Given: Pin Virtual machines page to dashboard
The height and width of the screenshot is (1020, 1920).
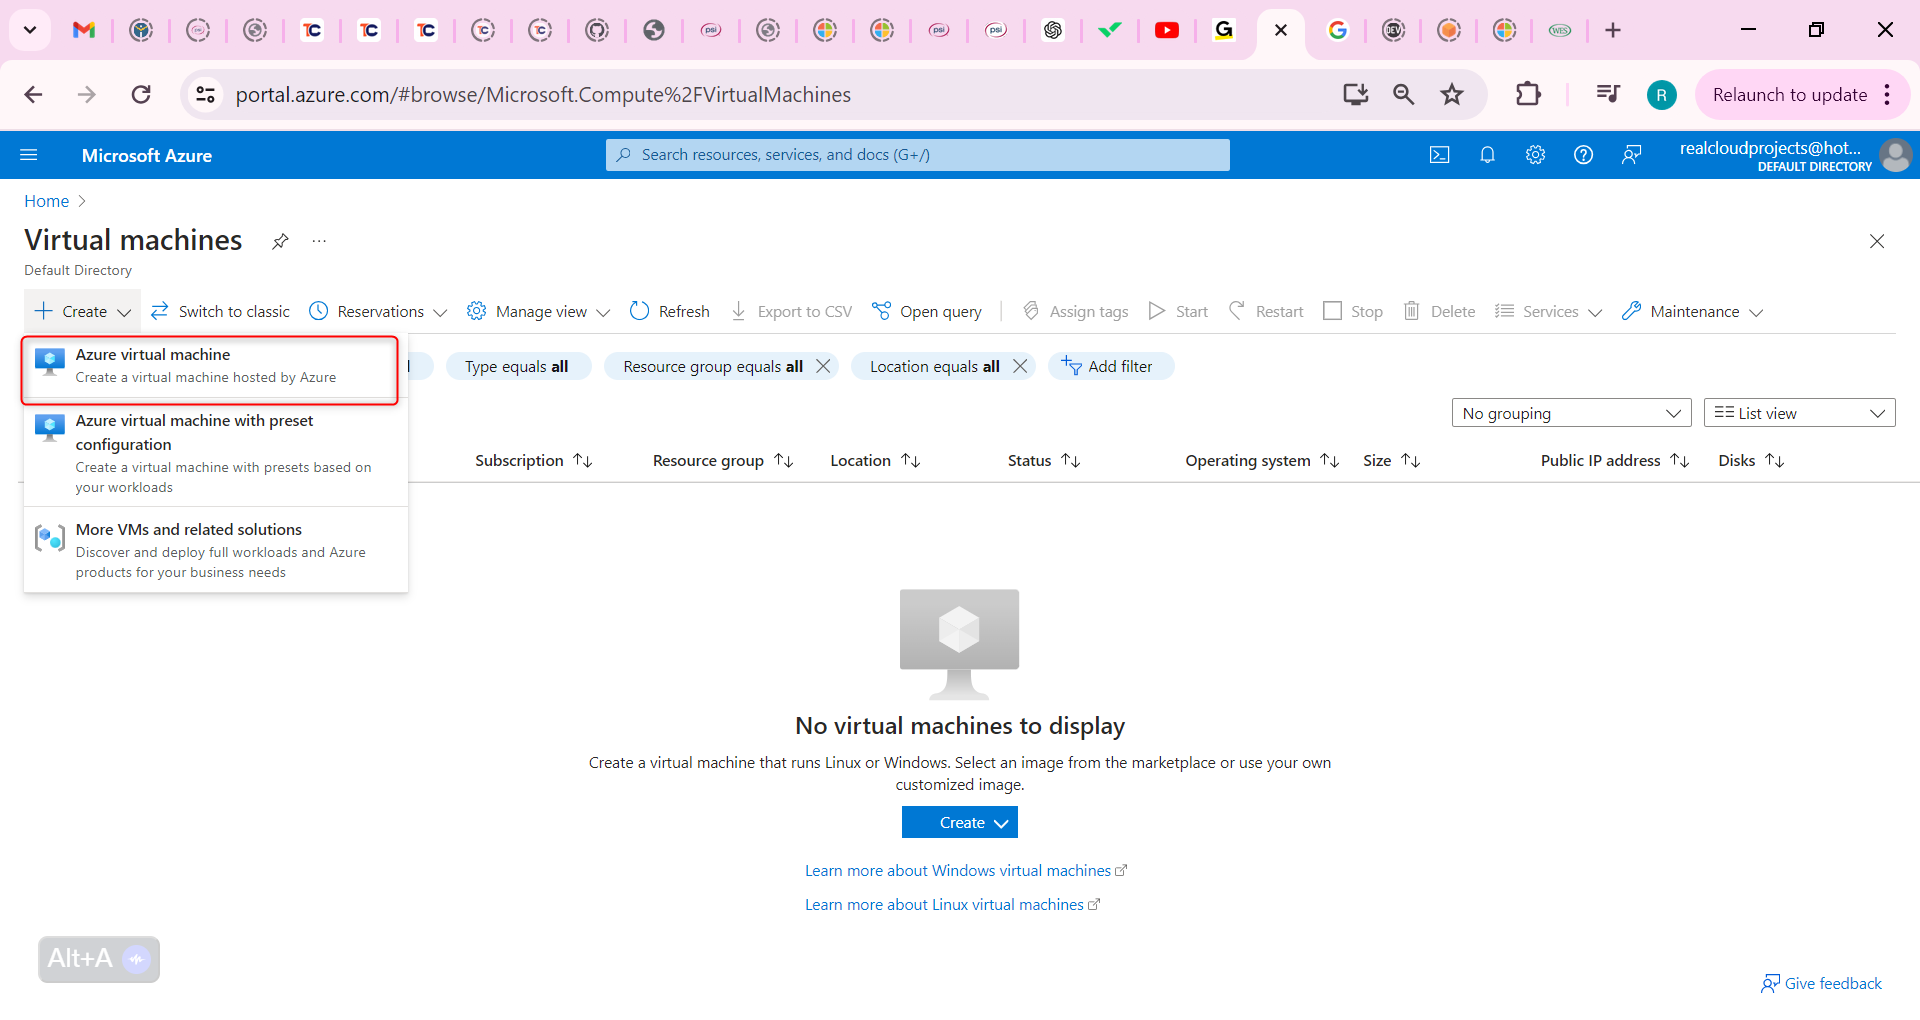Looking at the screenshot, I should coord(280,241).
